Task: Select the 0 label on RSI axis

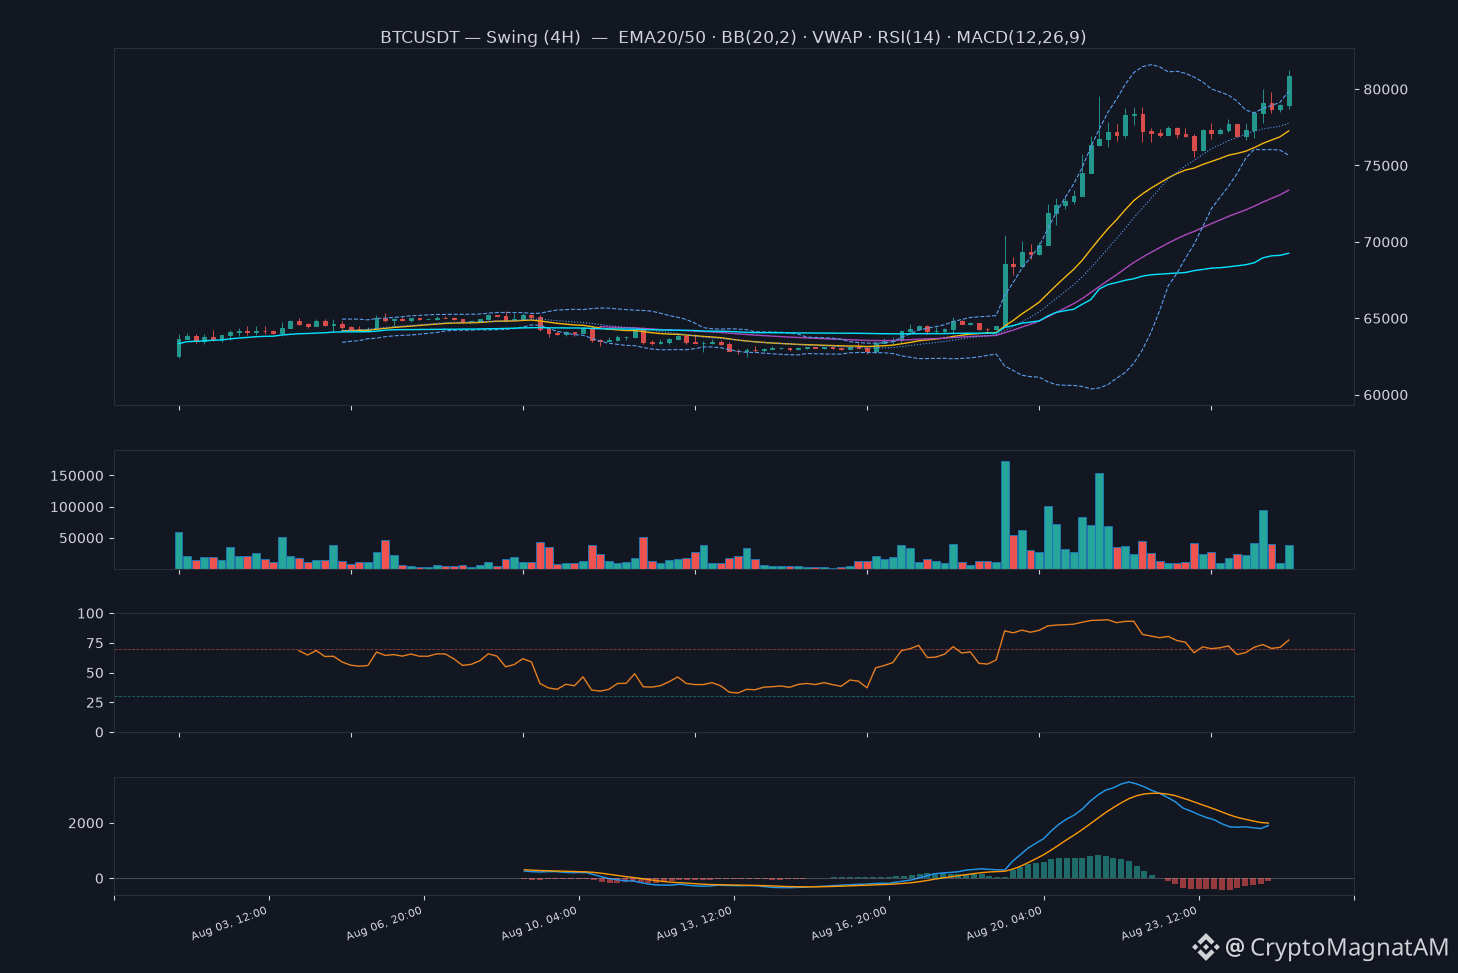Action: pyautogui.click(x=100, y=733)
